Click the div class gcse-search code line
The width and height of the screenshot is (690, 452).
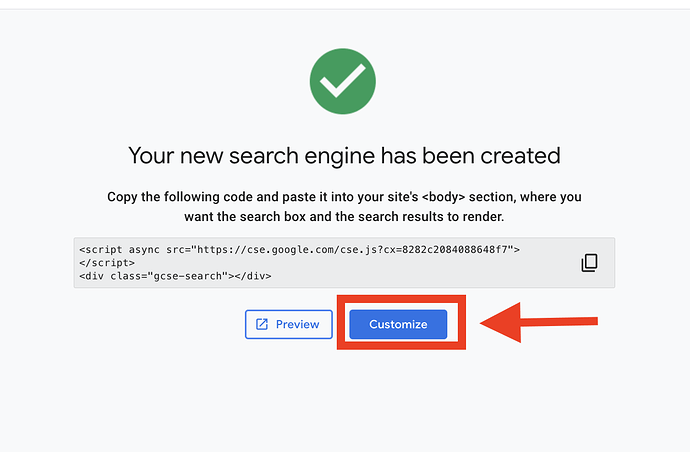[175, 276]
